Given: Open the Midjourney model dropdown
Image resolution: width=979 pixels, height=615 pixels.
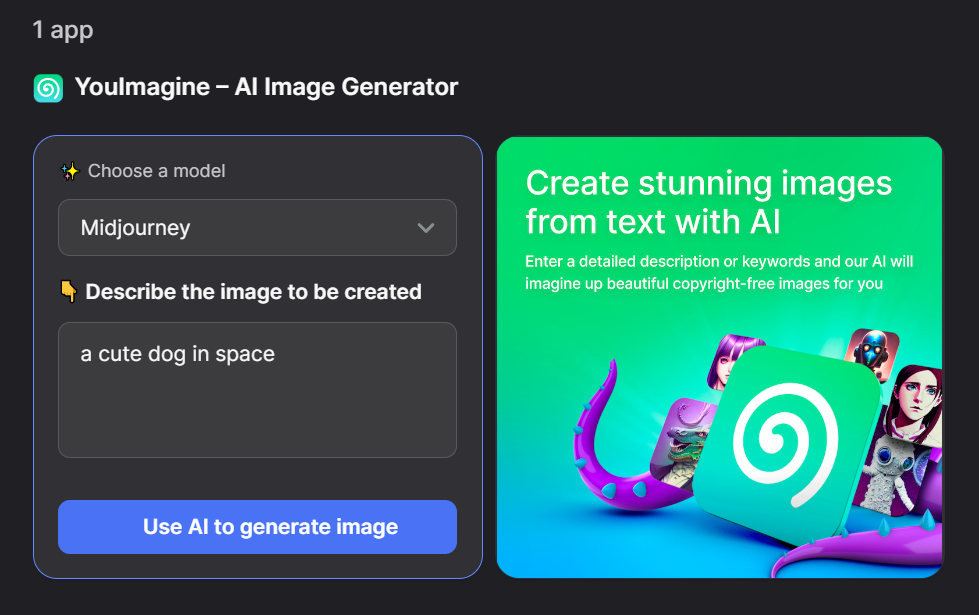Looking at the screenshot, I should pyautogui.click(x=257, y=227).
